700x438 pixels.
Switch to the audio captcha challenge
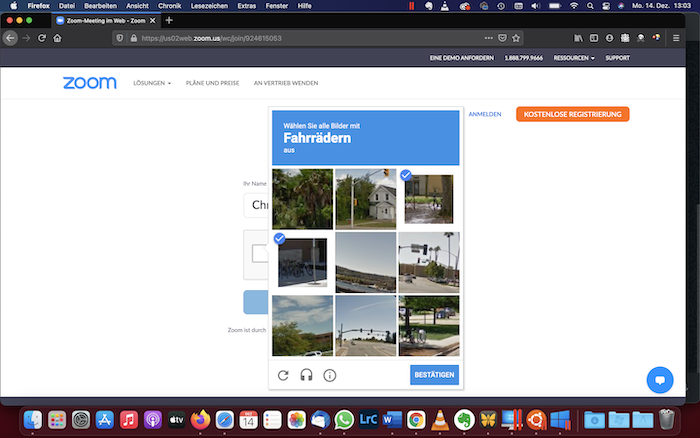[x=306, y=375]
